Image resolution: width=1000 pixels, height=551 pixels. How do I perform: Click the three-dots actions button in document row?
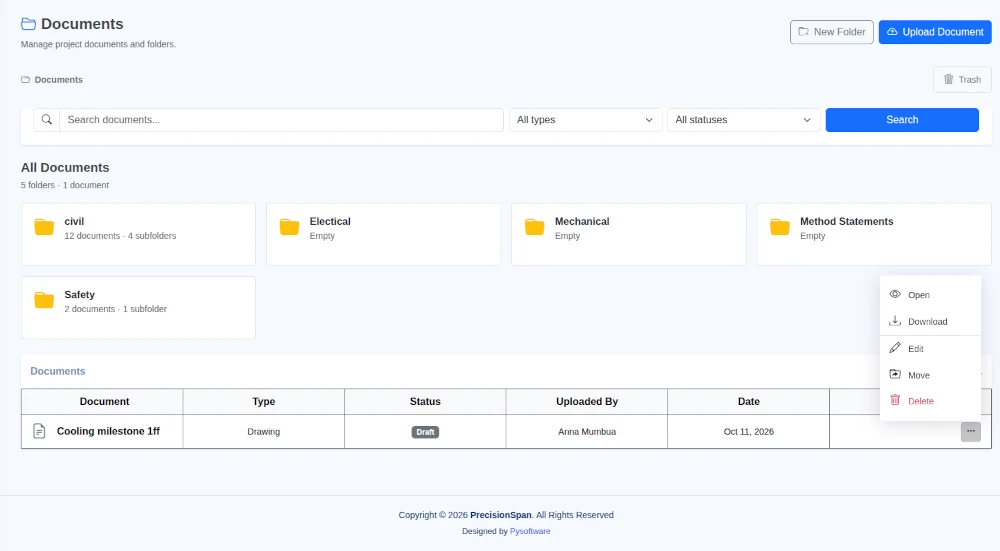[971, 432]
